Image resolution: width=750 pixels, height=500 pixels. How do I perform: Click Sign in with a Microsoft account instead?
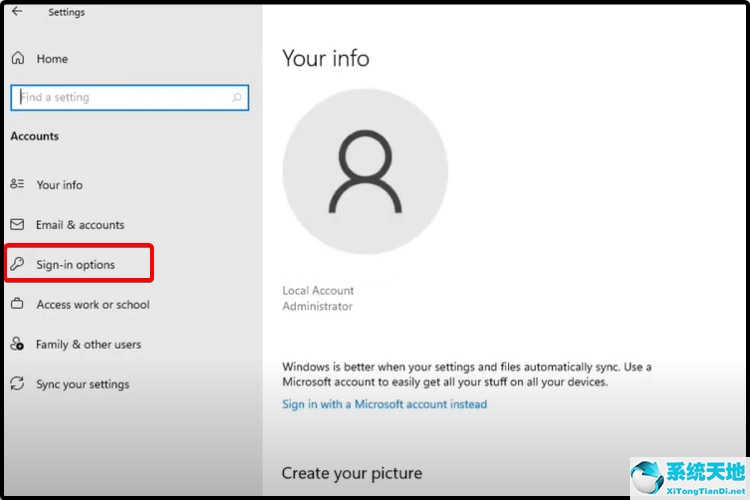point(384,404)
